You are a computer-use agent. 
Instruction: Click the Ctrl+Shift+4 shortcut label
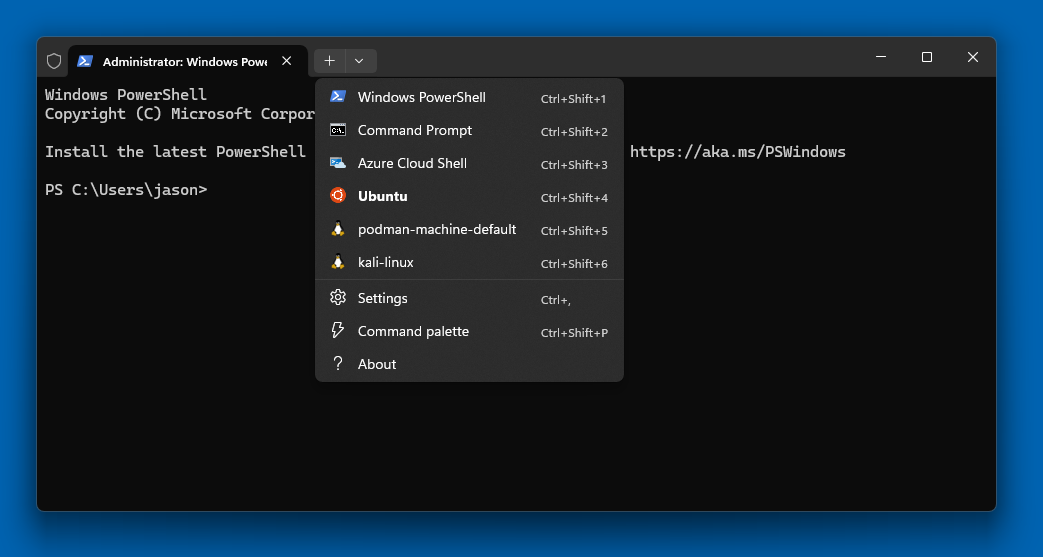(x=574, y=198)
